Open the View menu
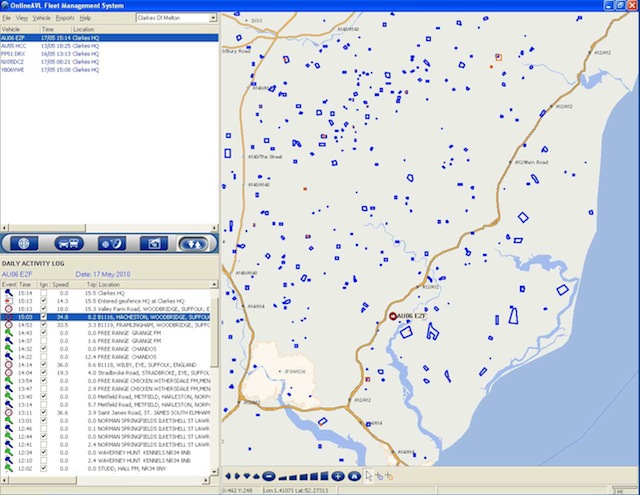The height and width of the screenshot is (495, 640). coord(21,18)
